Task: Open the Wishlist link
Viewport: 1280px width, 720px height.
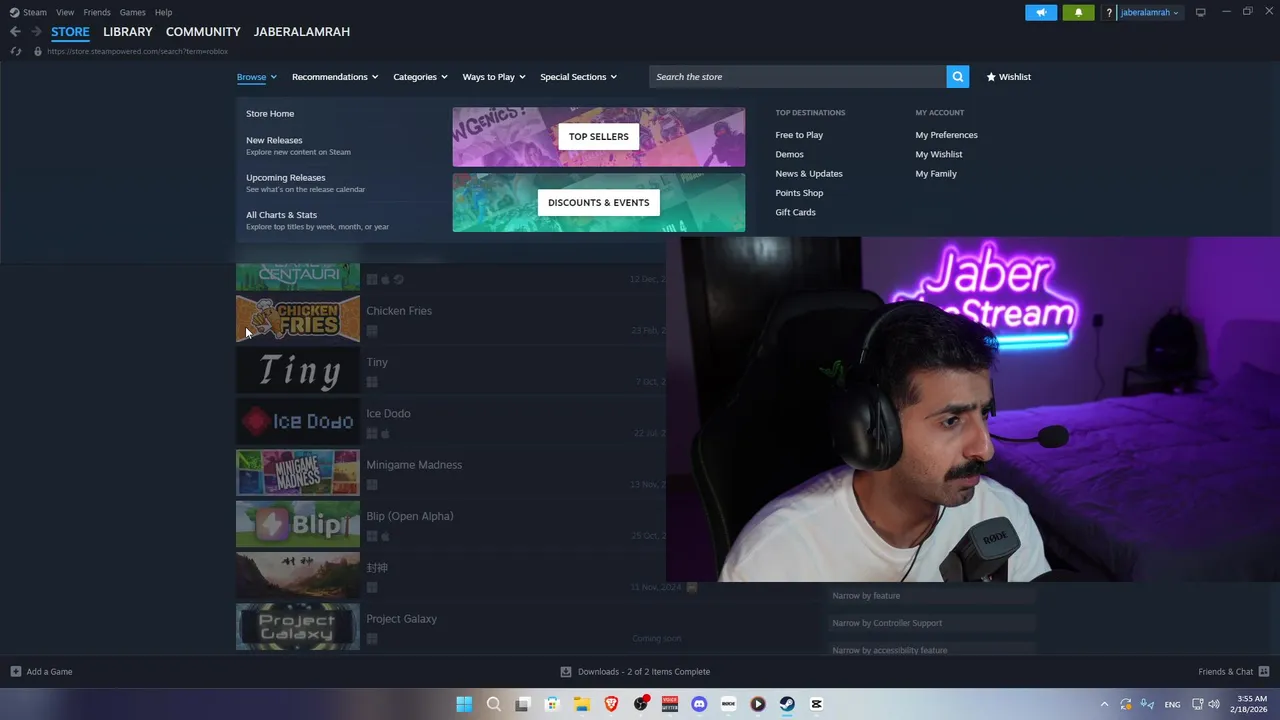Action: [x=1008, y=77]
